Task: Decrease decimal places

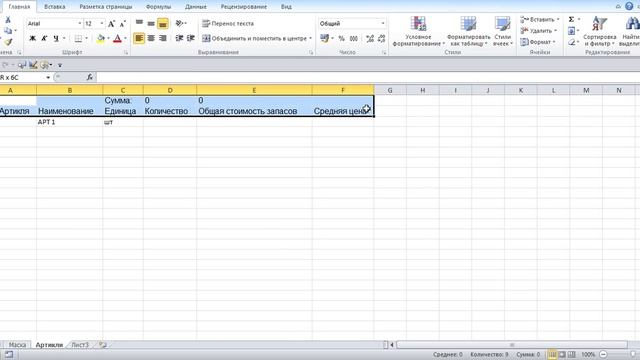Action: (382, 38)
